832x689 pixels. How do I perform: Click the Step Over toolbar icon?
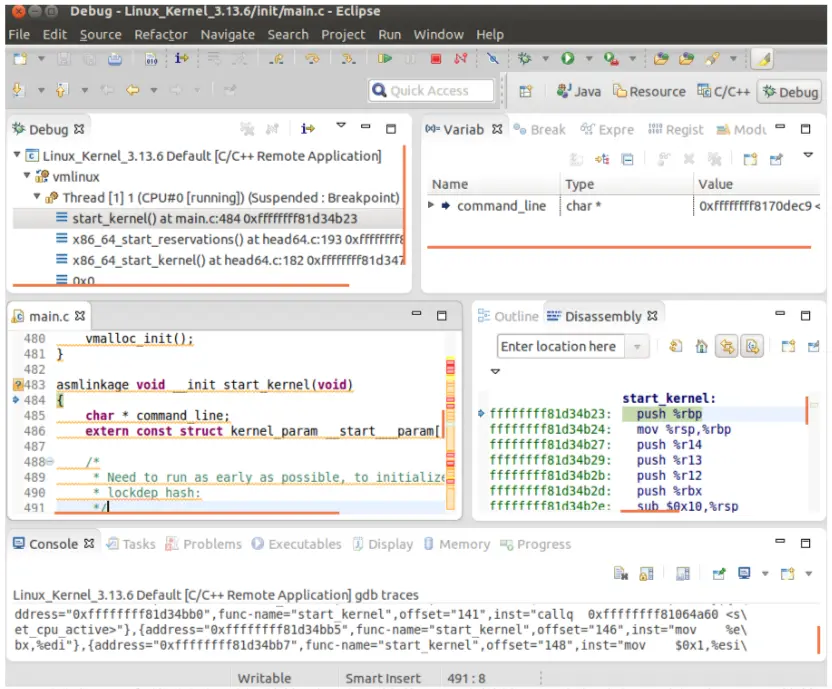pos(312,58)
